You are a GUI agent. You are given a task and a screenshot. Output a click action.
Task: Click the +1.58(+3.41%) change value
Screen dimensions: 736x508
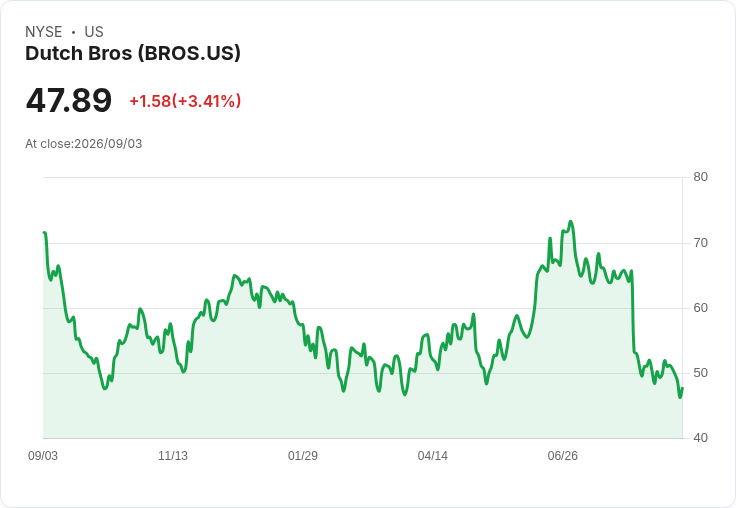click(185, 101)
